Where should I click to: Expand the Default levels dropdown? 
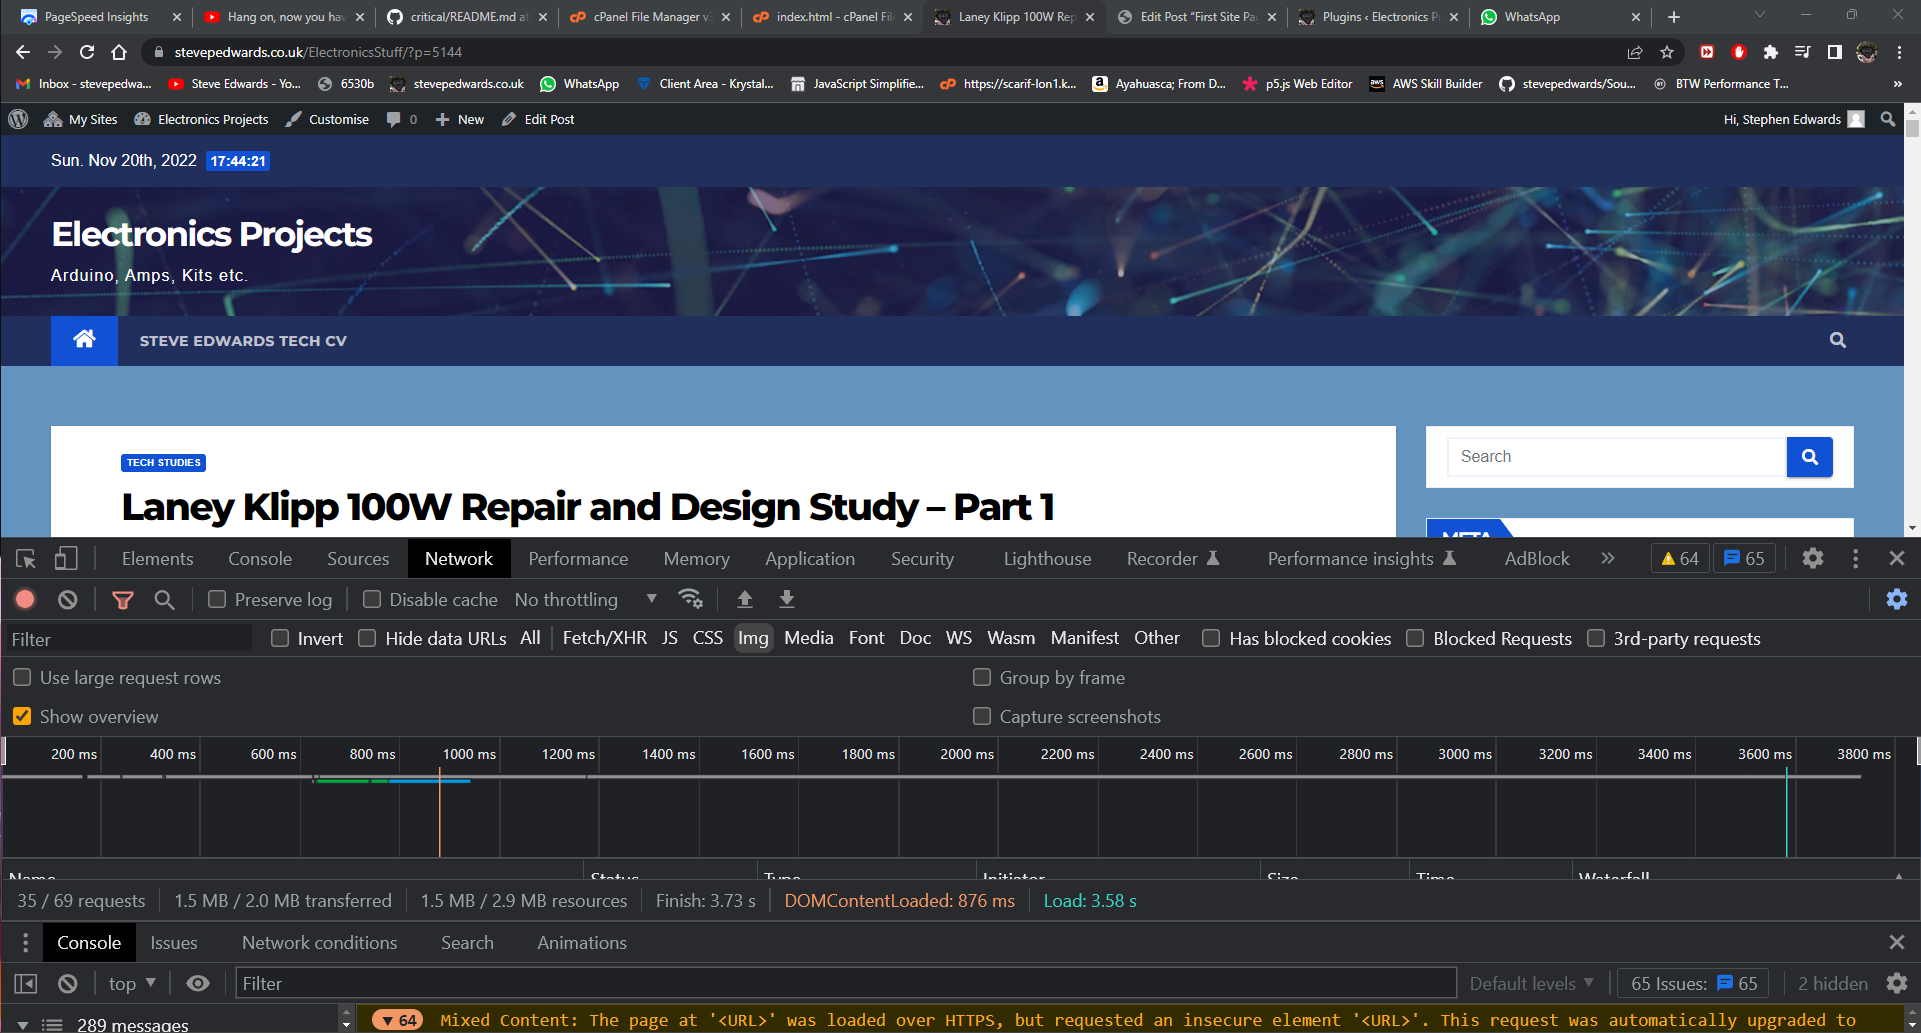(1531, 984)
